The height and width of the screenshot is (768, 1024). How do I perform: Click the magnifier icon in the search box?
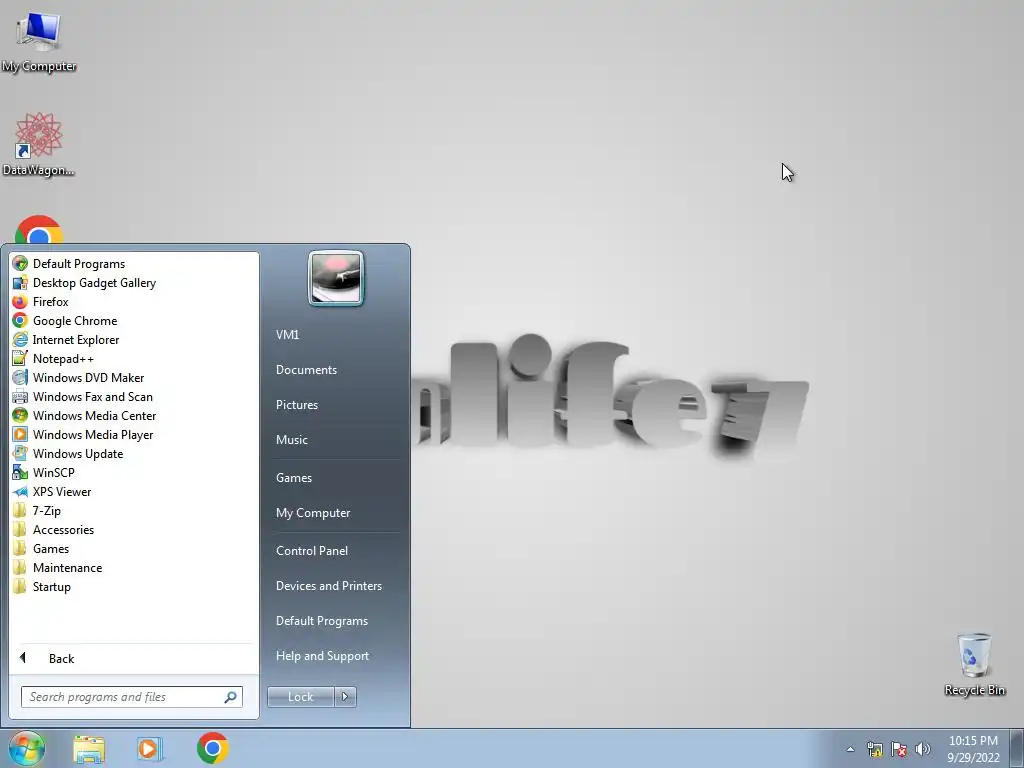pos(231,697)
